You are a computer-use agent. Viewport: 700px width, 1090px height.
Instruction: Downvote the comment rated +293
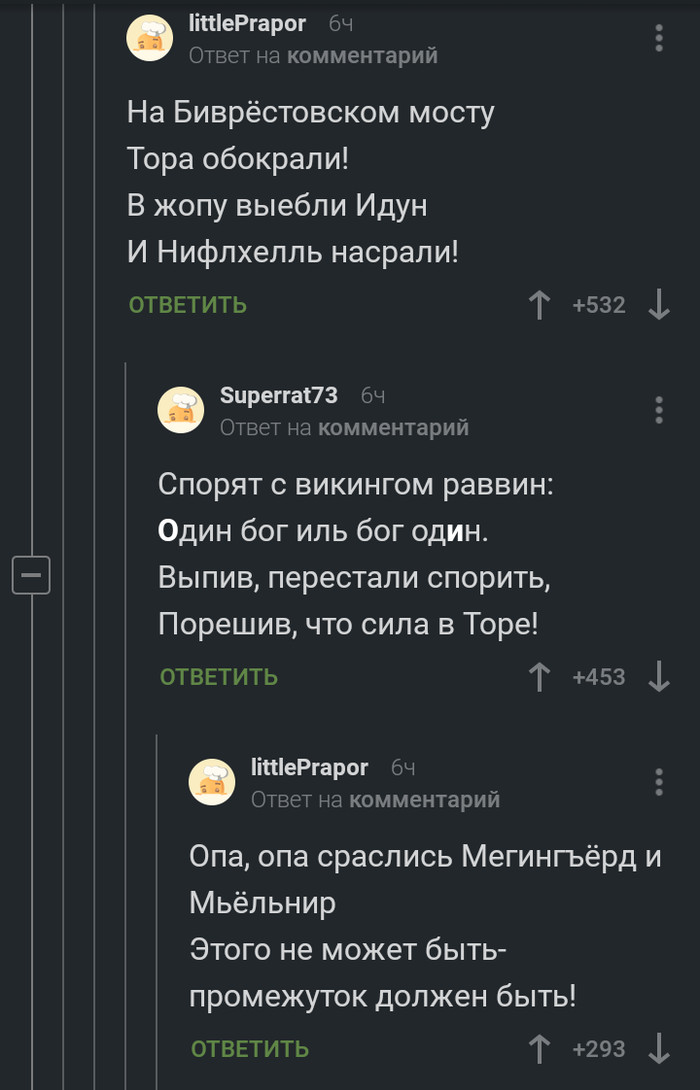659,1049
